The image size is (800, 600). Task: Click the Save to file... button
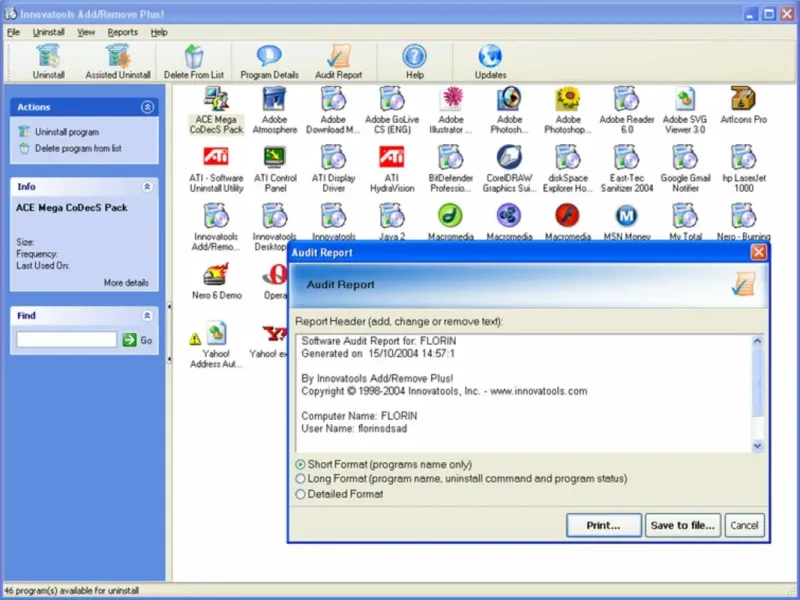pyautogui.click(x=683, y=525)
